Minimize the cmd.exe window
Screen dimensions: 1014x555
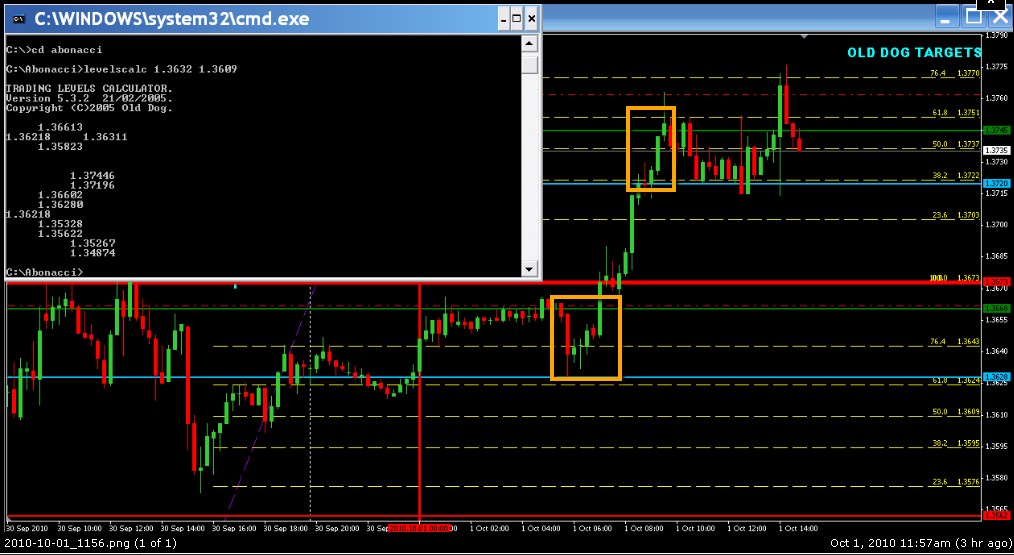coord(504,19)
